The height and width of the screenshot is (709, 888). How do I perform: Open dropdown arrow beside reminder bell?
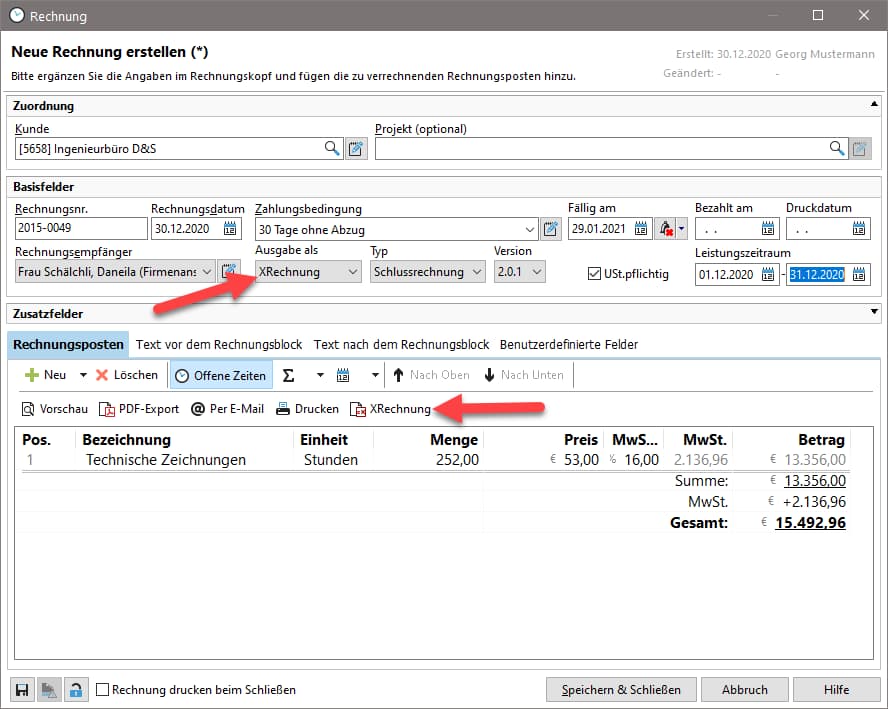[681, 229]
